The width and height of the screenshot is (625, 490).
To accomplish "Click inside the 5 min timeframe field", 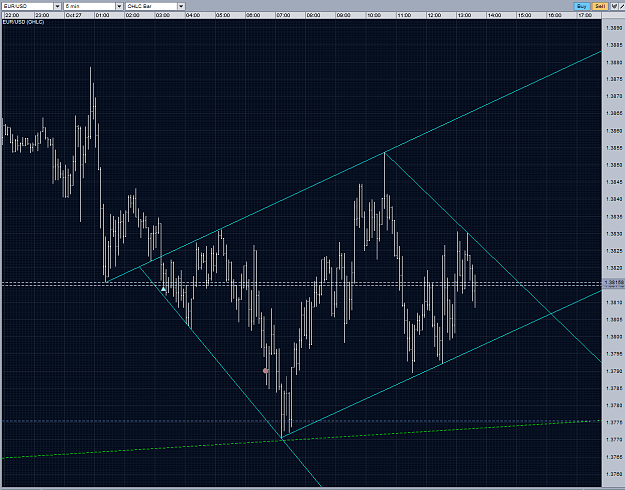I will [x=90, y=6].
